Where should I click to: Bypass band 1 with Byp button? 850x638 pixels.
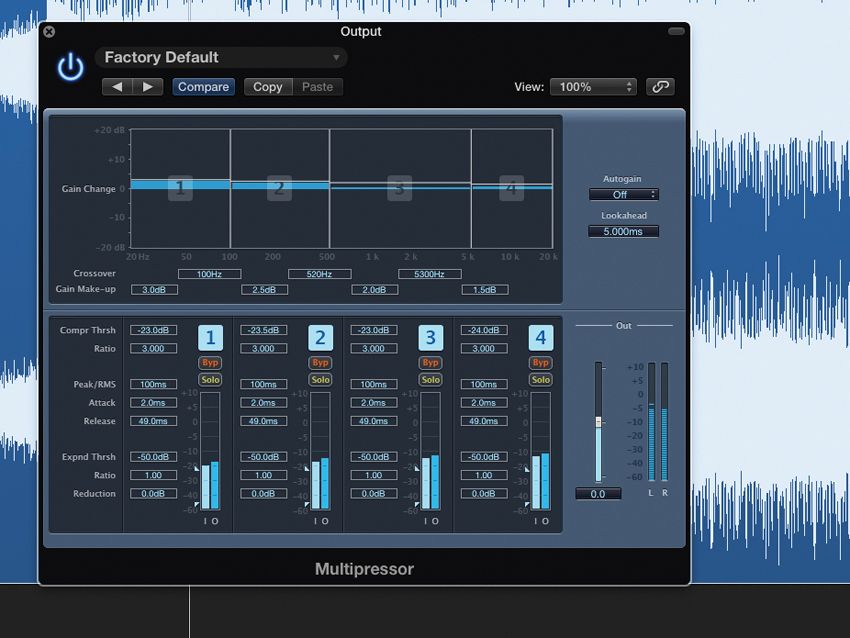click(x=210, y=363)
